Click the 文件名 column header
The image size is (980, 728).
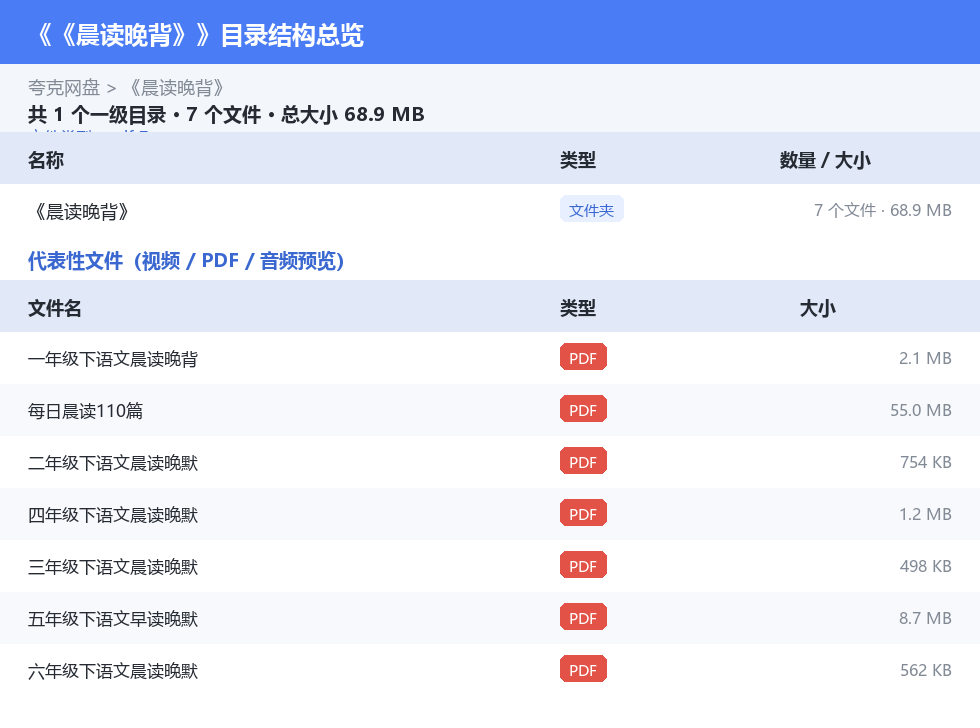point(54,308)
